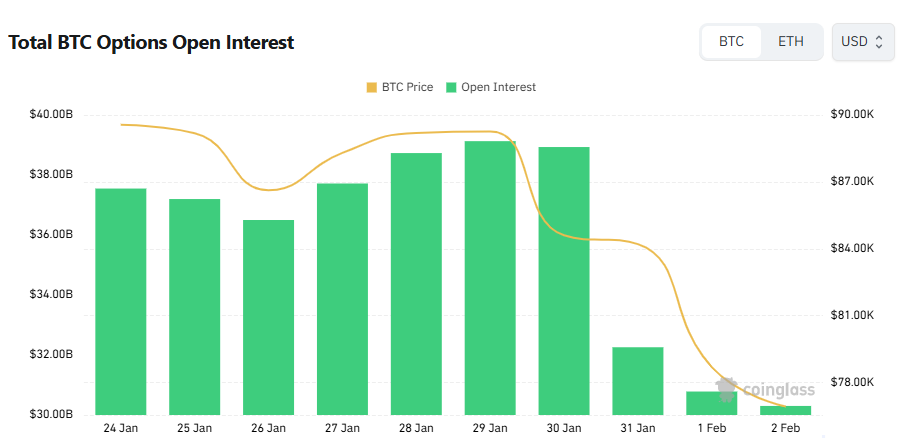Click the coinglass watermark logo icon
The image size is (901, 438).
[726, 388]
